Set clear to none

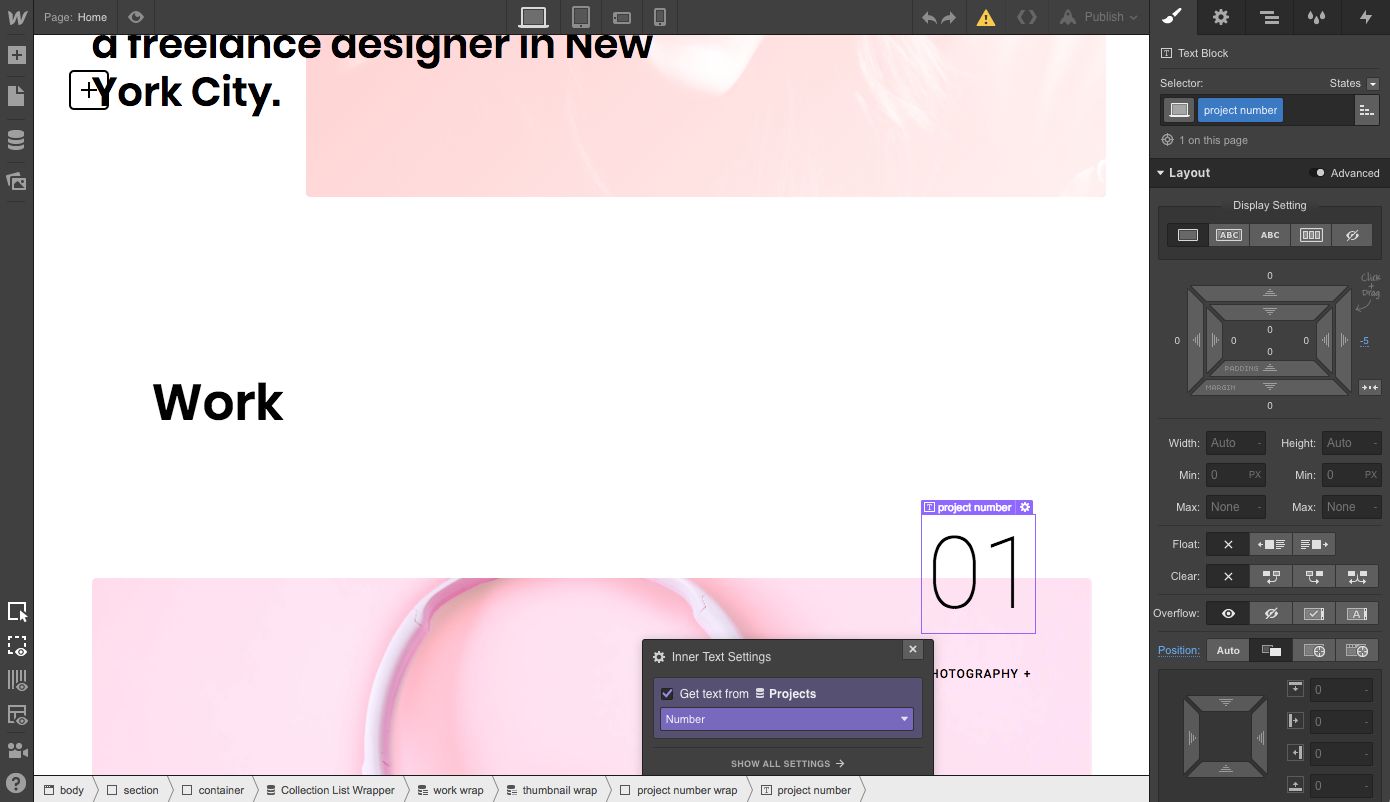coord(1228,576)
